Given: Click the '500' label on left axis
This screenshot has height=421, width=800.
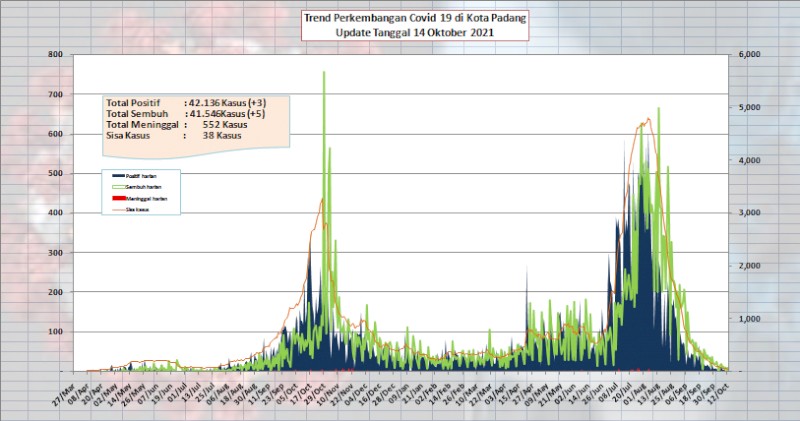Looking at the screenshot, I should click(56, 174).
